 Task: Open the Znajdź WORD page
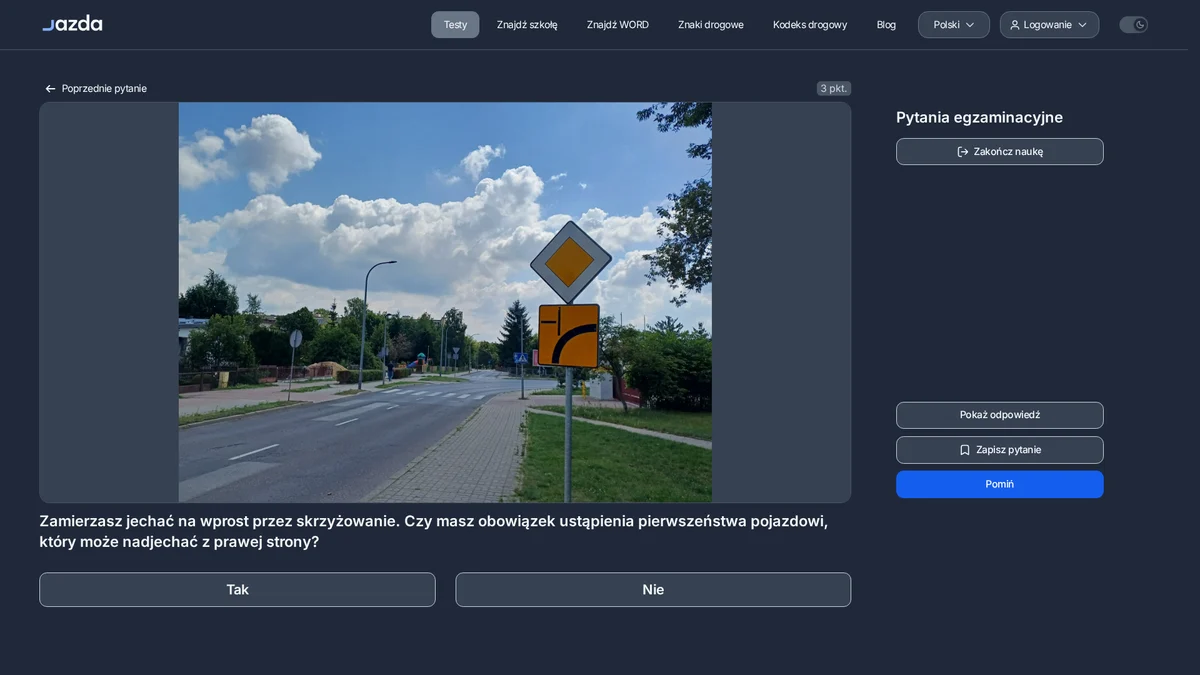click(x=618, y=25)
